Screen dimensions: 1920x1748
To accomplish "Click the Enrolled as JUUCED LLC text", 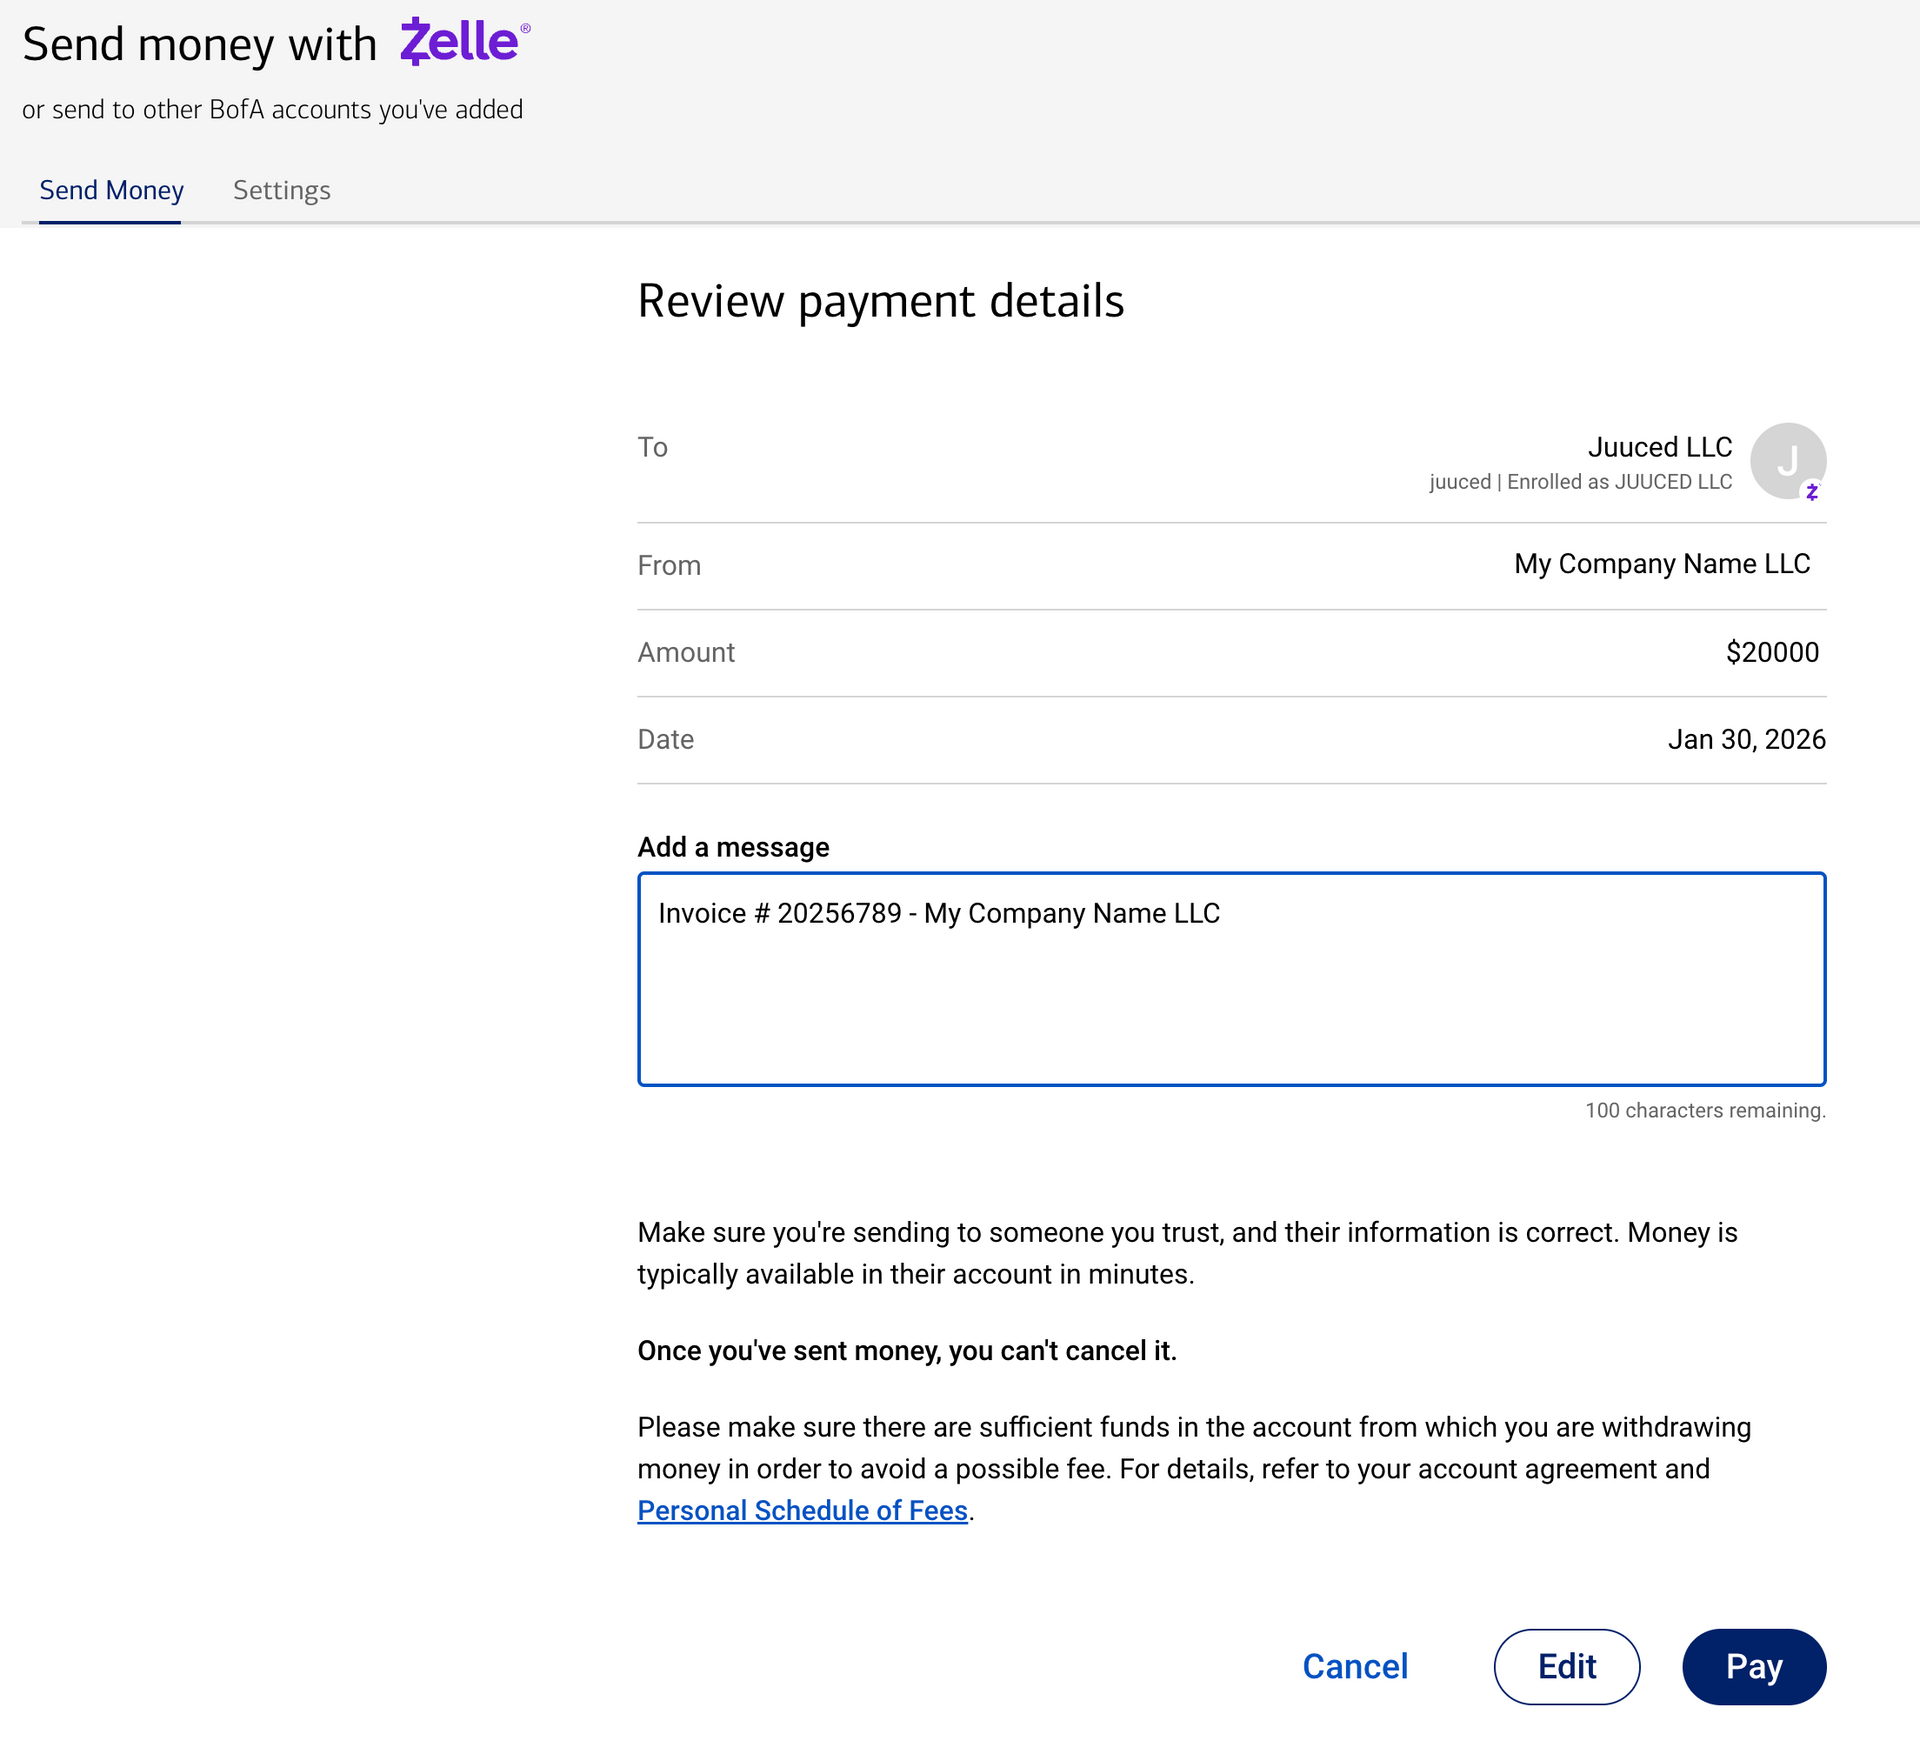I will [x=1618, y=482].
